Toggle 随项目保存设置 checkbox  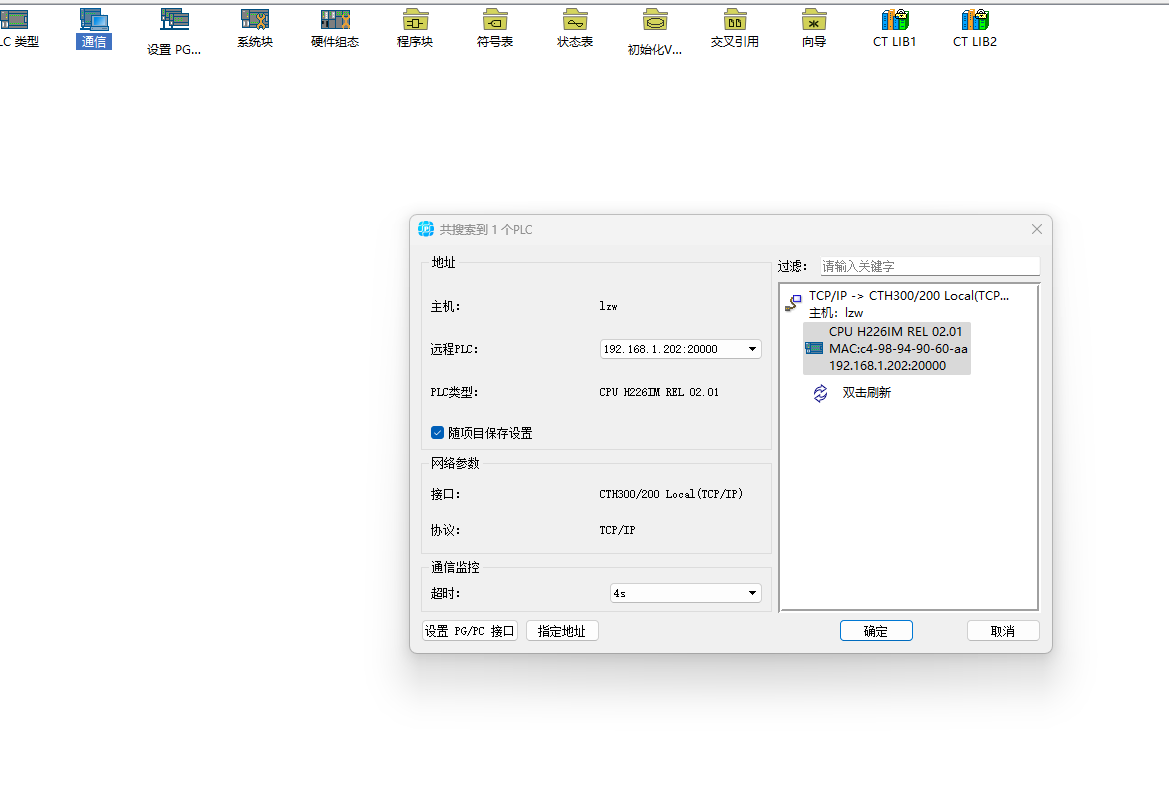click(438, 433)
